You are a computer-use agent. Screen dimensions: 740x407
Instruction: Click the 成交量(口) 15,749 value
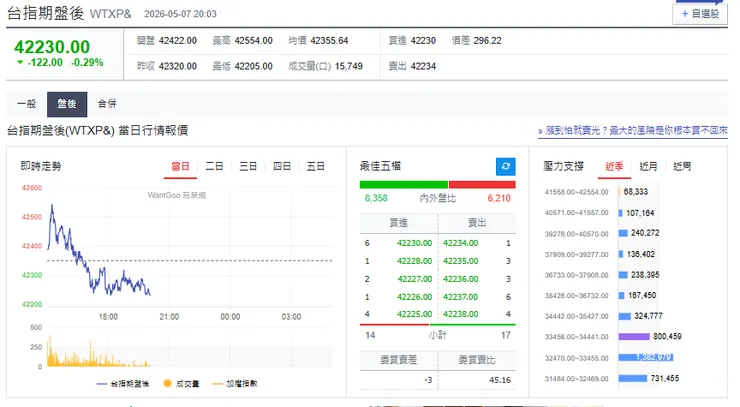pyautogui.click(x=349, y=67)
